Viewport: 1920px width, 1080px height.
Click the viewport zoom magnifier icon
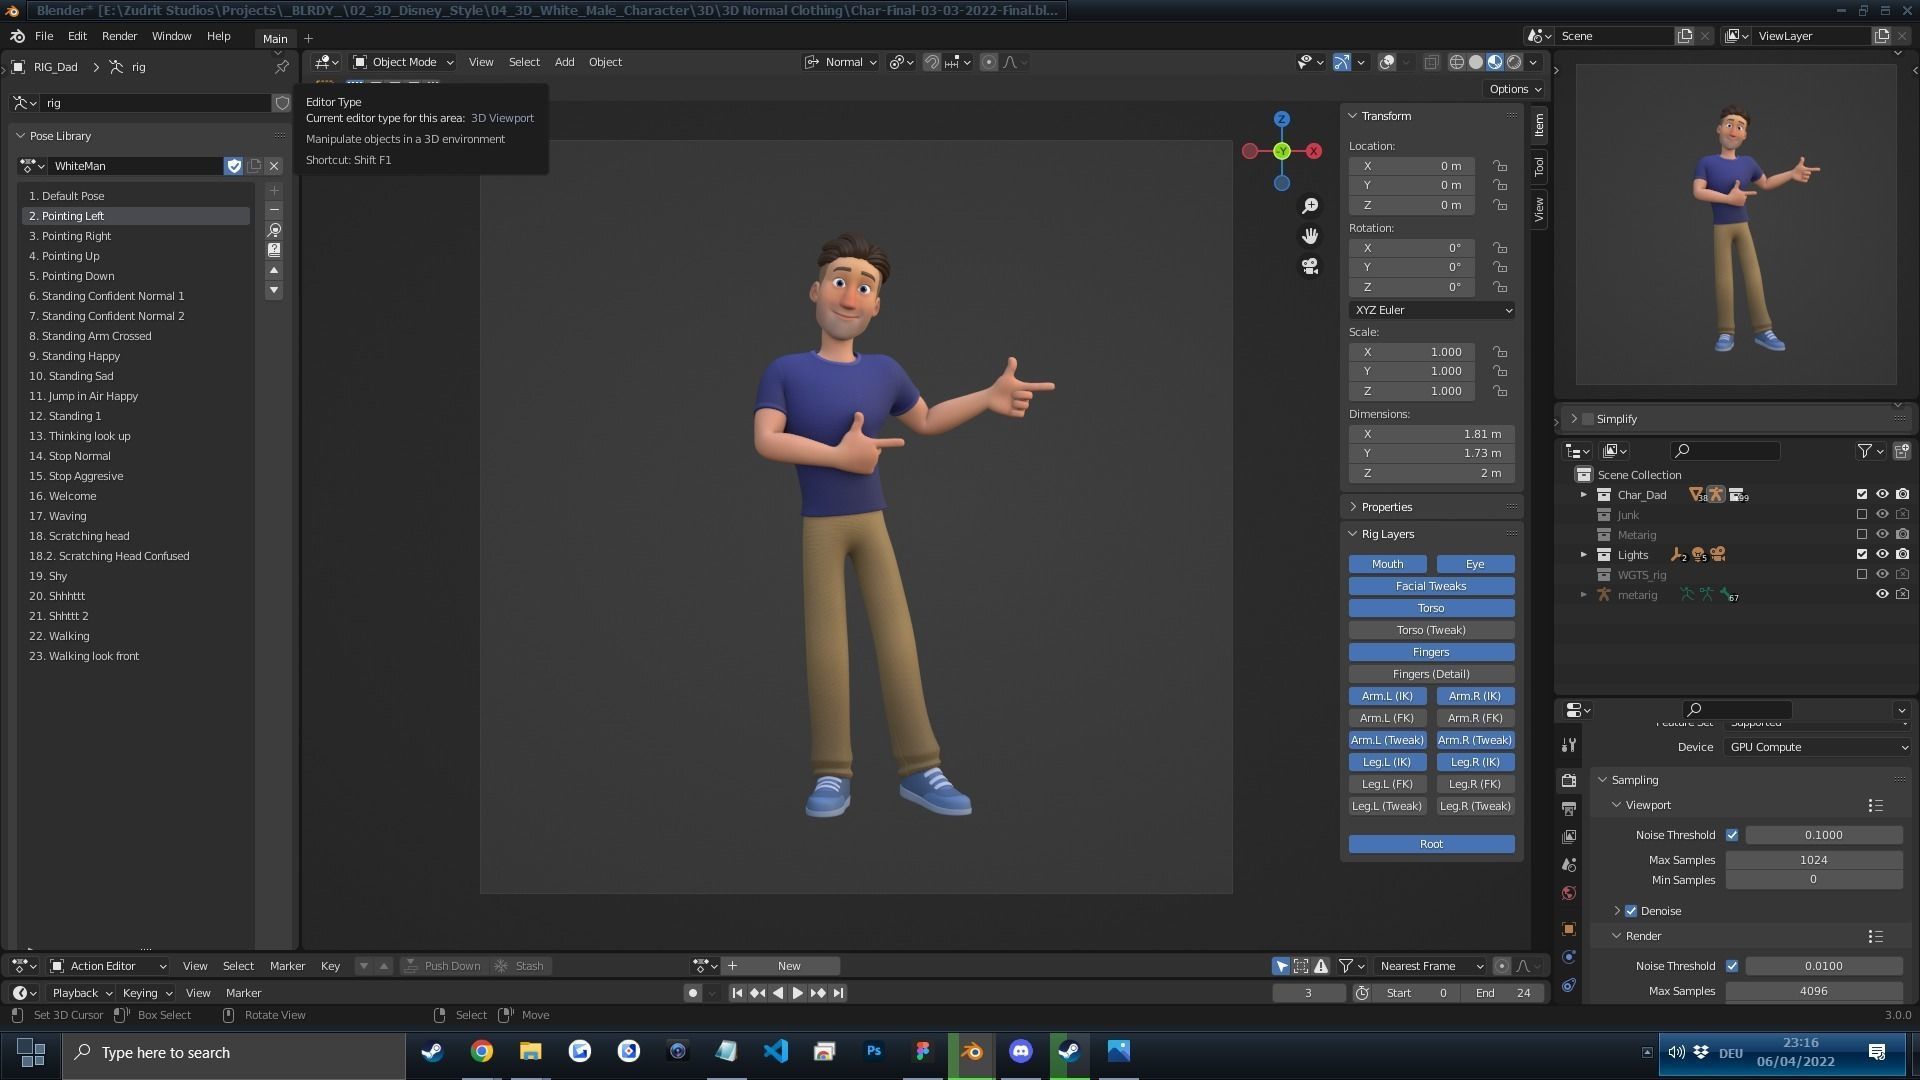pos(1310,206)
